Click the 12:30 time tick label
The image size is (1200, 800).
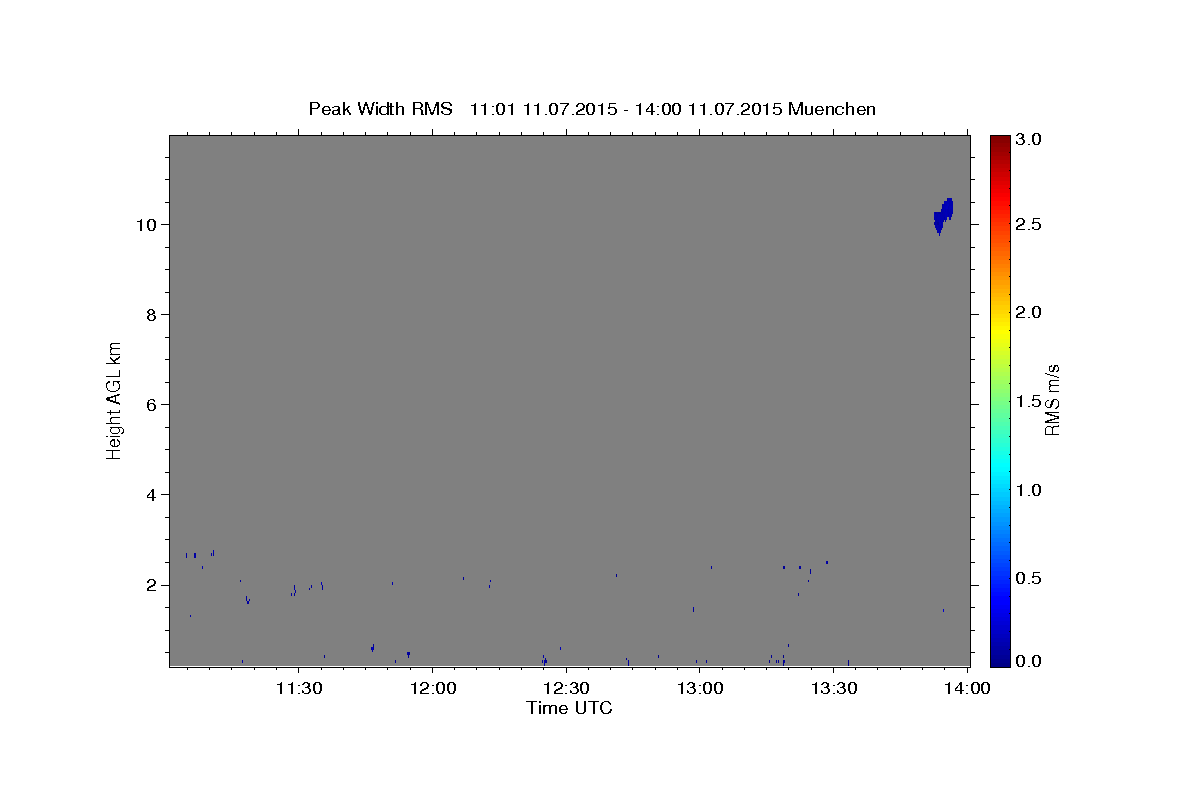566,688
